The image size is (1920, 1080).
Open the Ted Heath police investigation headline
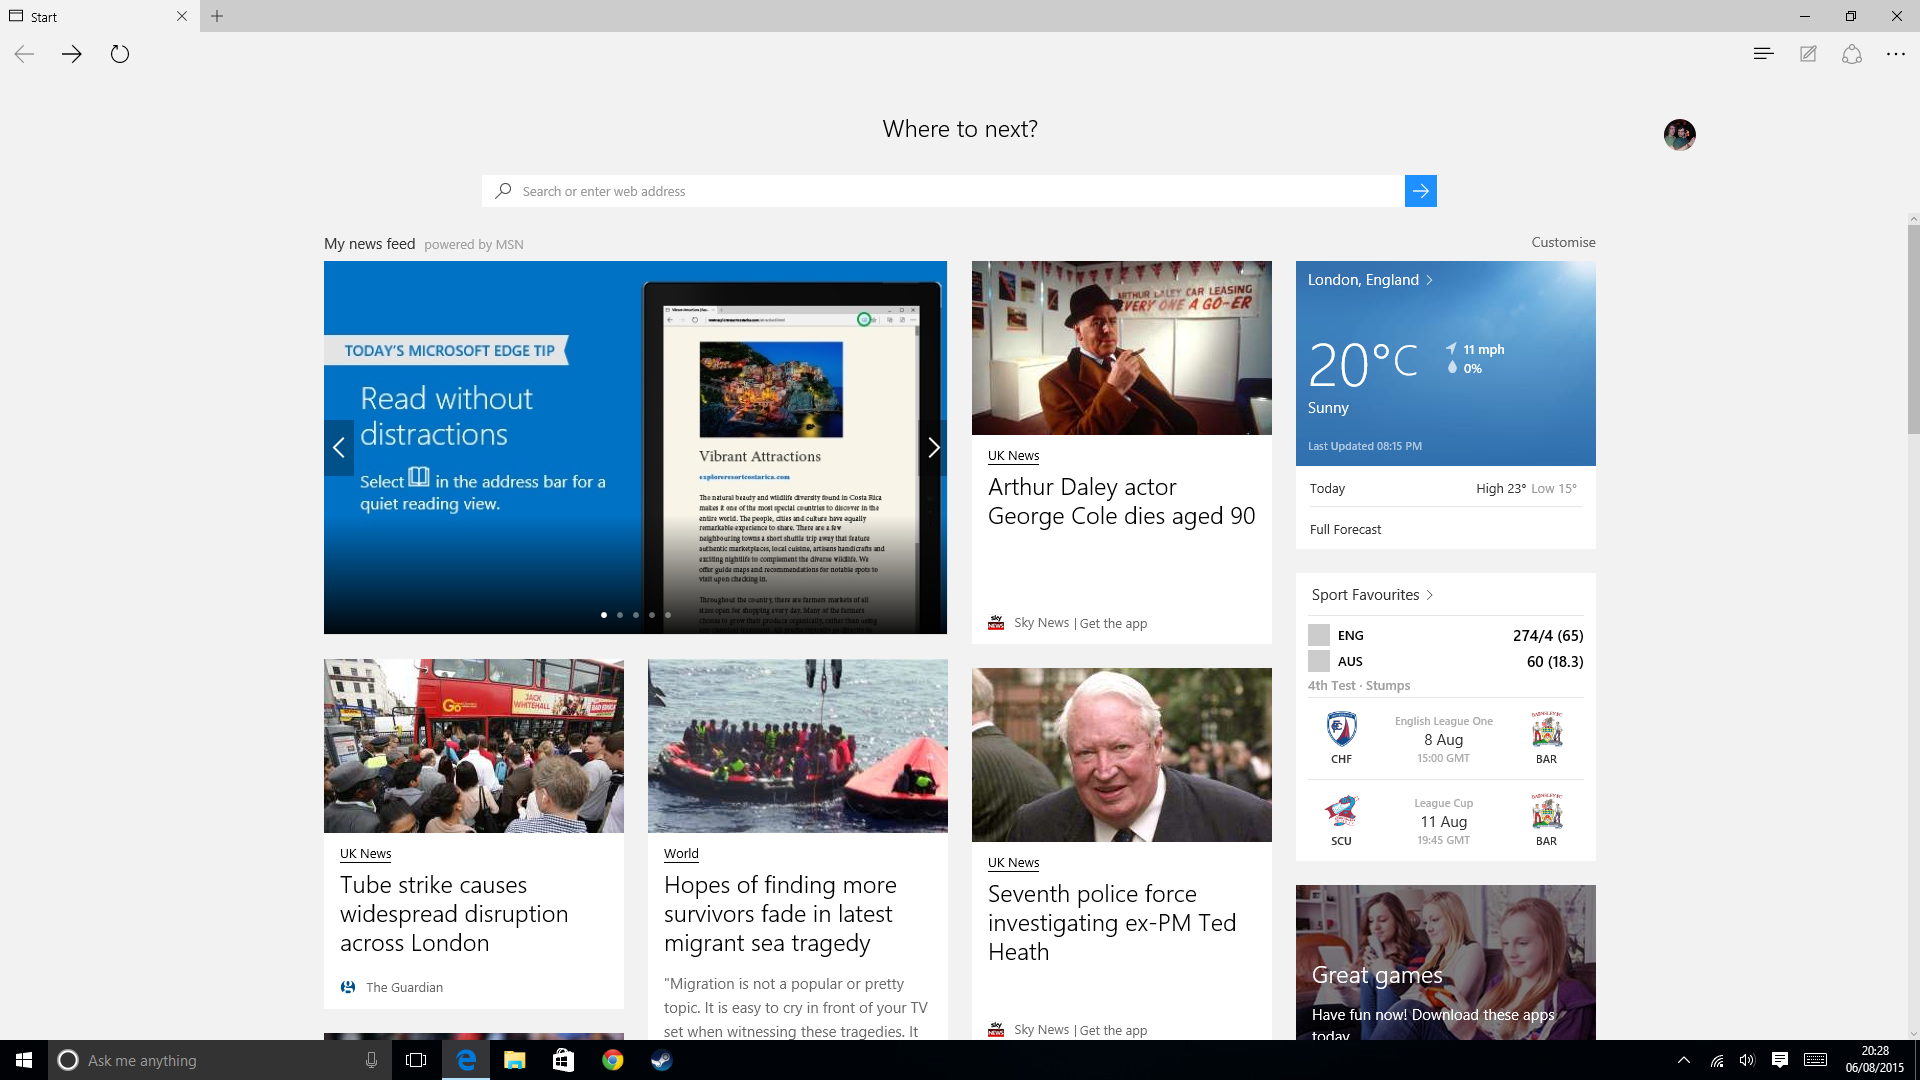coord(1112,923)
